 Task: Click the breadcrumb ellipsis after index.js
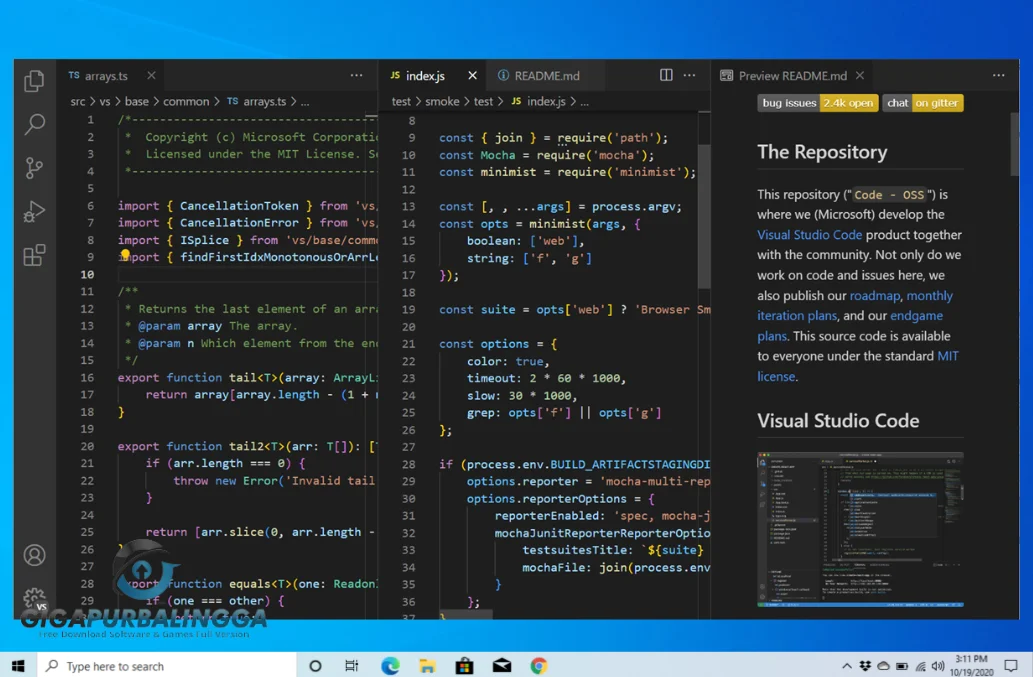(x=584, y=101)
